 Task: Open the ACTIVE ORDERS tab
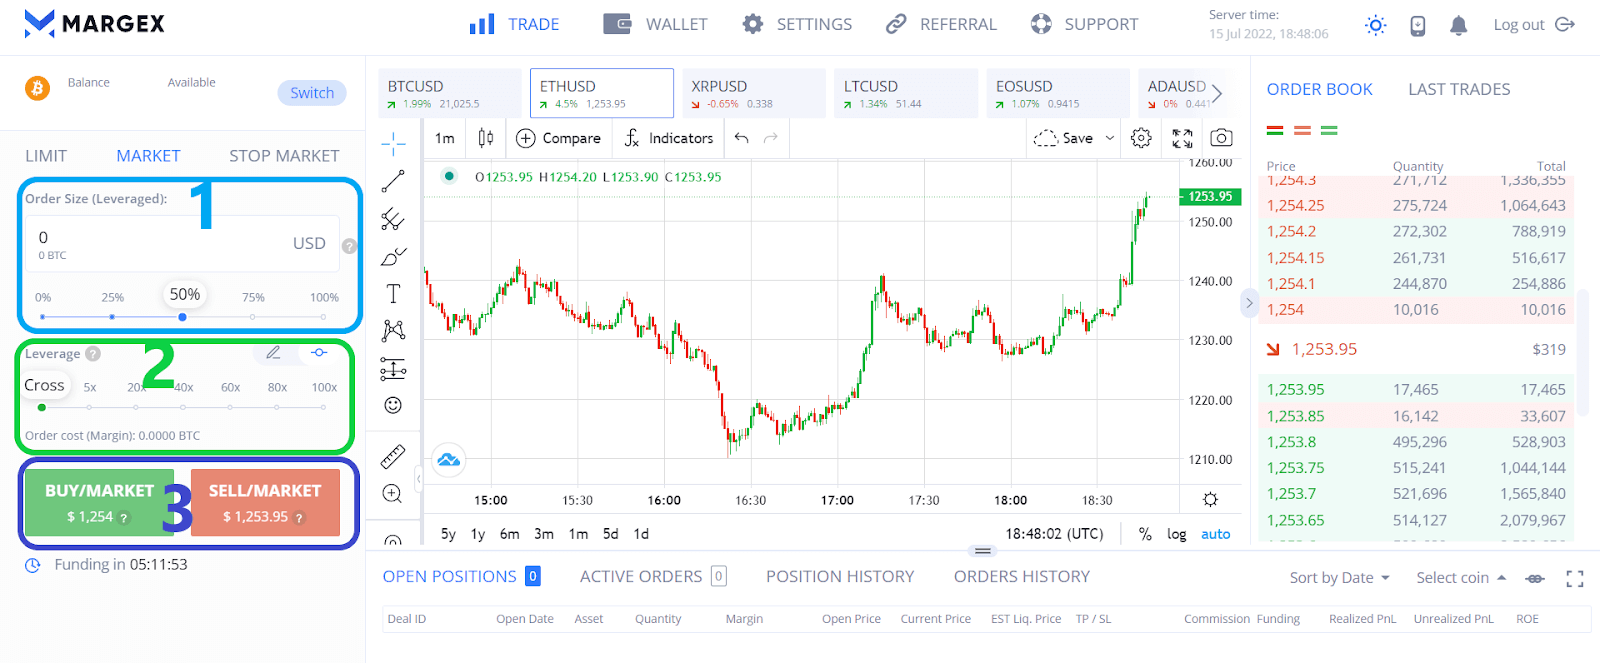(x=653, y=577)
